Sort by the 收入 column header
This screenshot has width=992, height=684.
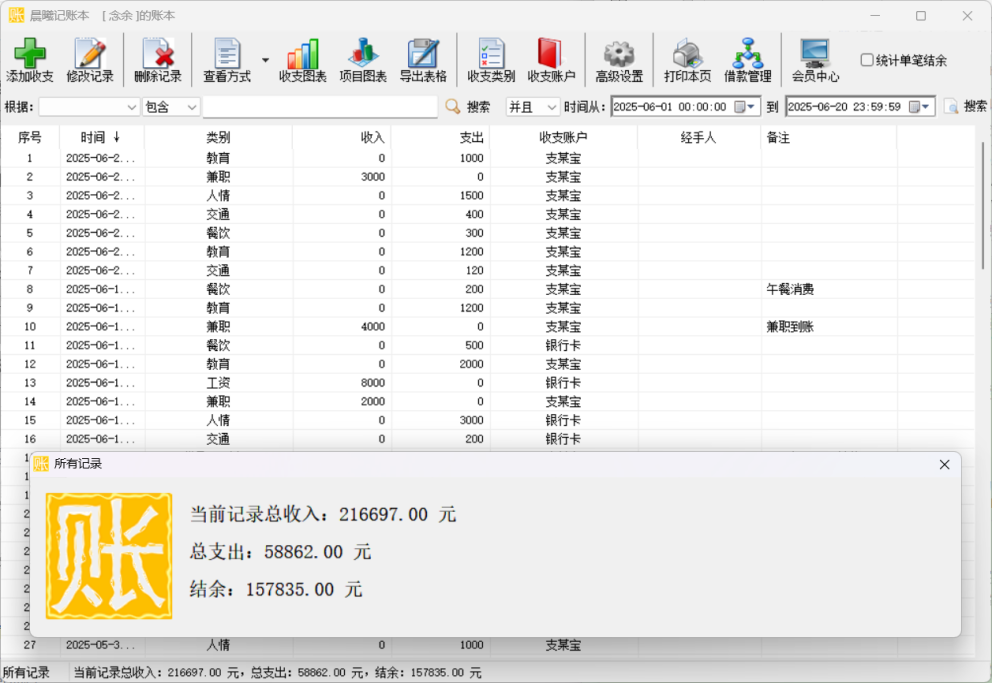point(342,137)
